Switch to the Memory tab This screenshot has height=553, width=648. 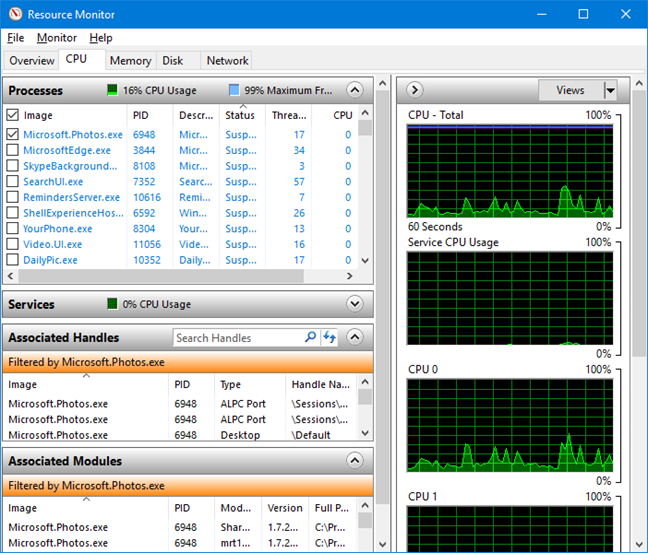pos(130,61)
